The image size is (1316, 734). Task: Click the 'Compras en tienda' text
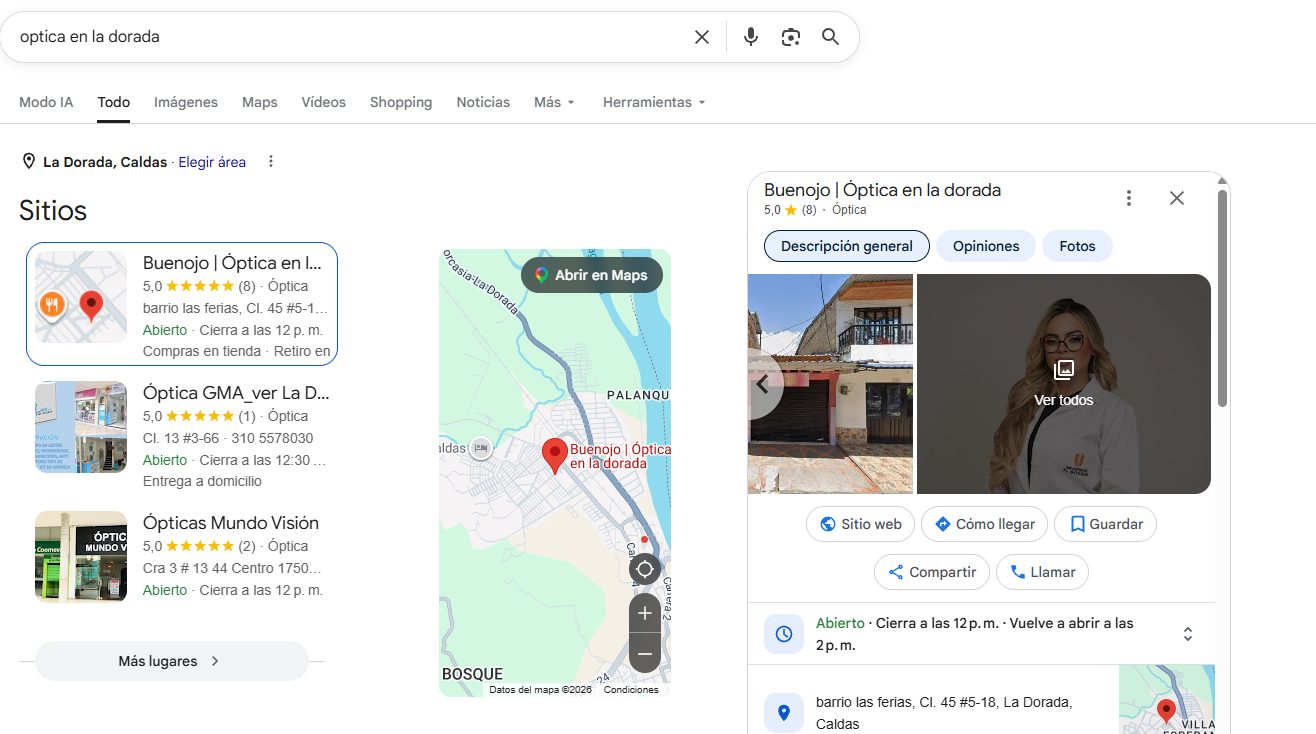pyautogui.click(x=202, y=351)
